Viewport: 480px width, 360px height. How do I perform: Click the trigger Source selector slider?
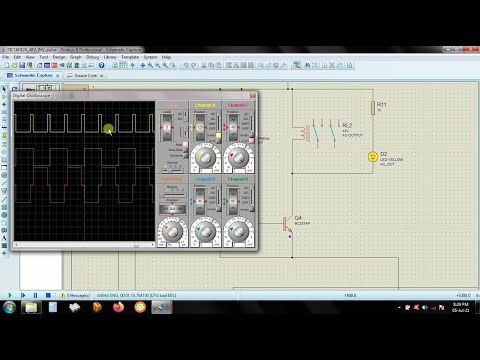173,171
